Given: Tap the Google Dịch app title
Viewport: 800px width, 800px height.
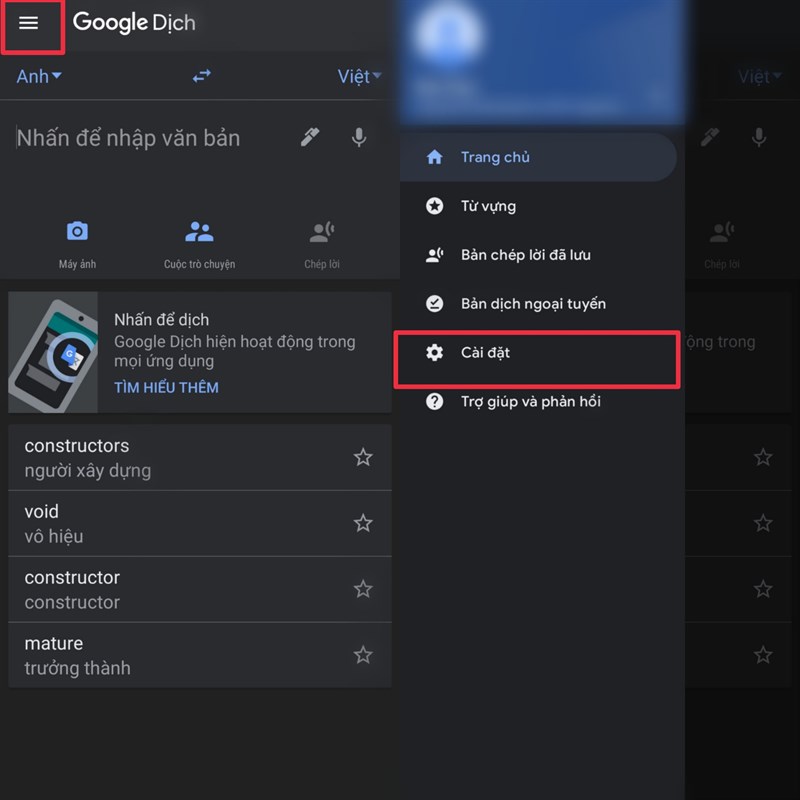Looking at the screenshot, I should point(134,23).
